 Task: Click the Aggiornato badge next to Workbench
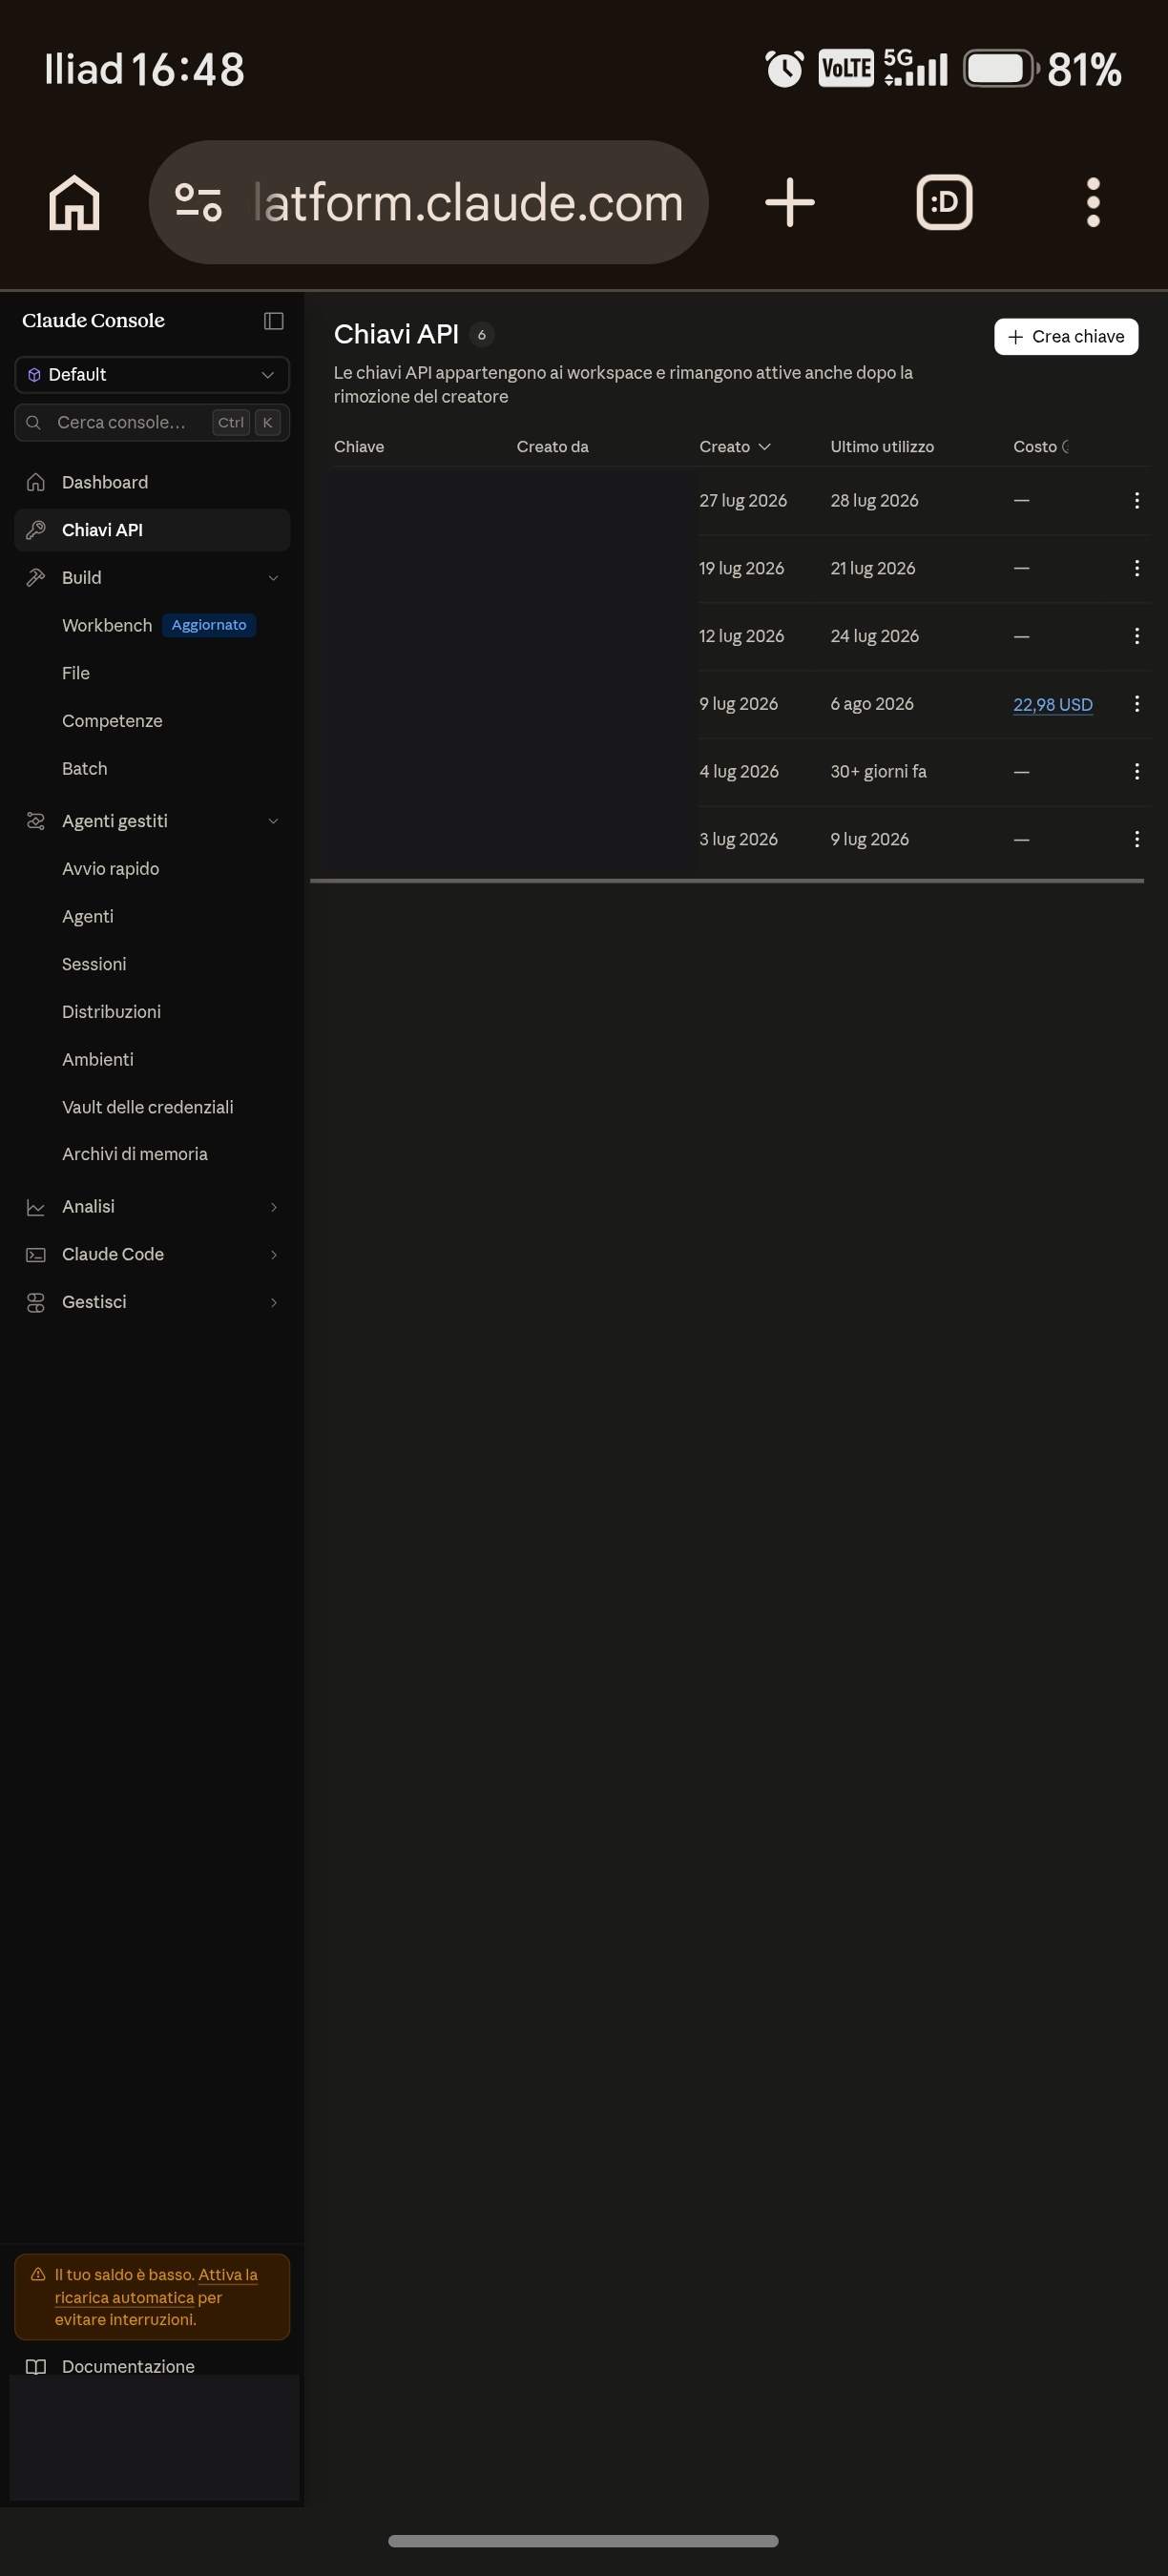pyautogui.click(x=209, y=626)
